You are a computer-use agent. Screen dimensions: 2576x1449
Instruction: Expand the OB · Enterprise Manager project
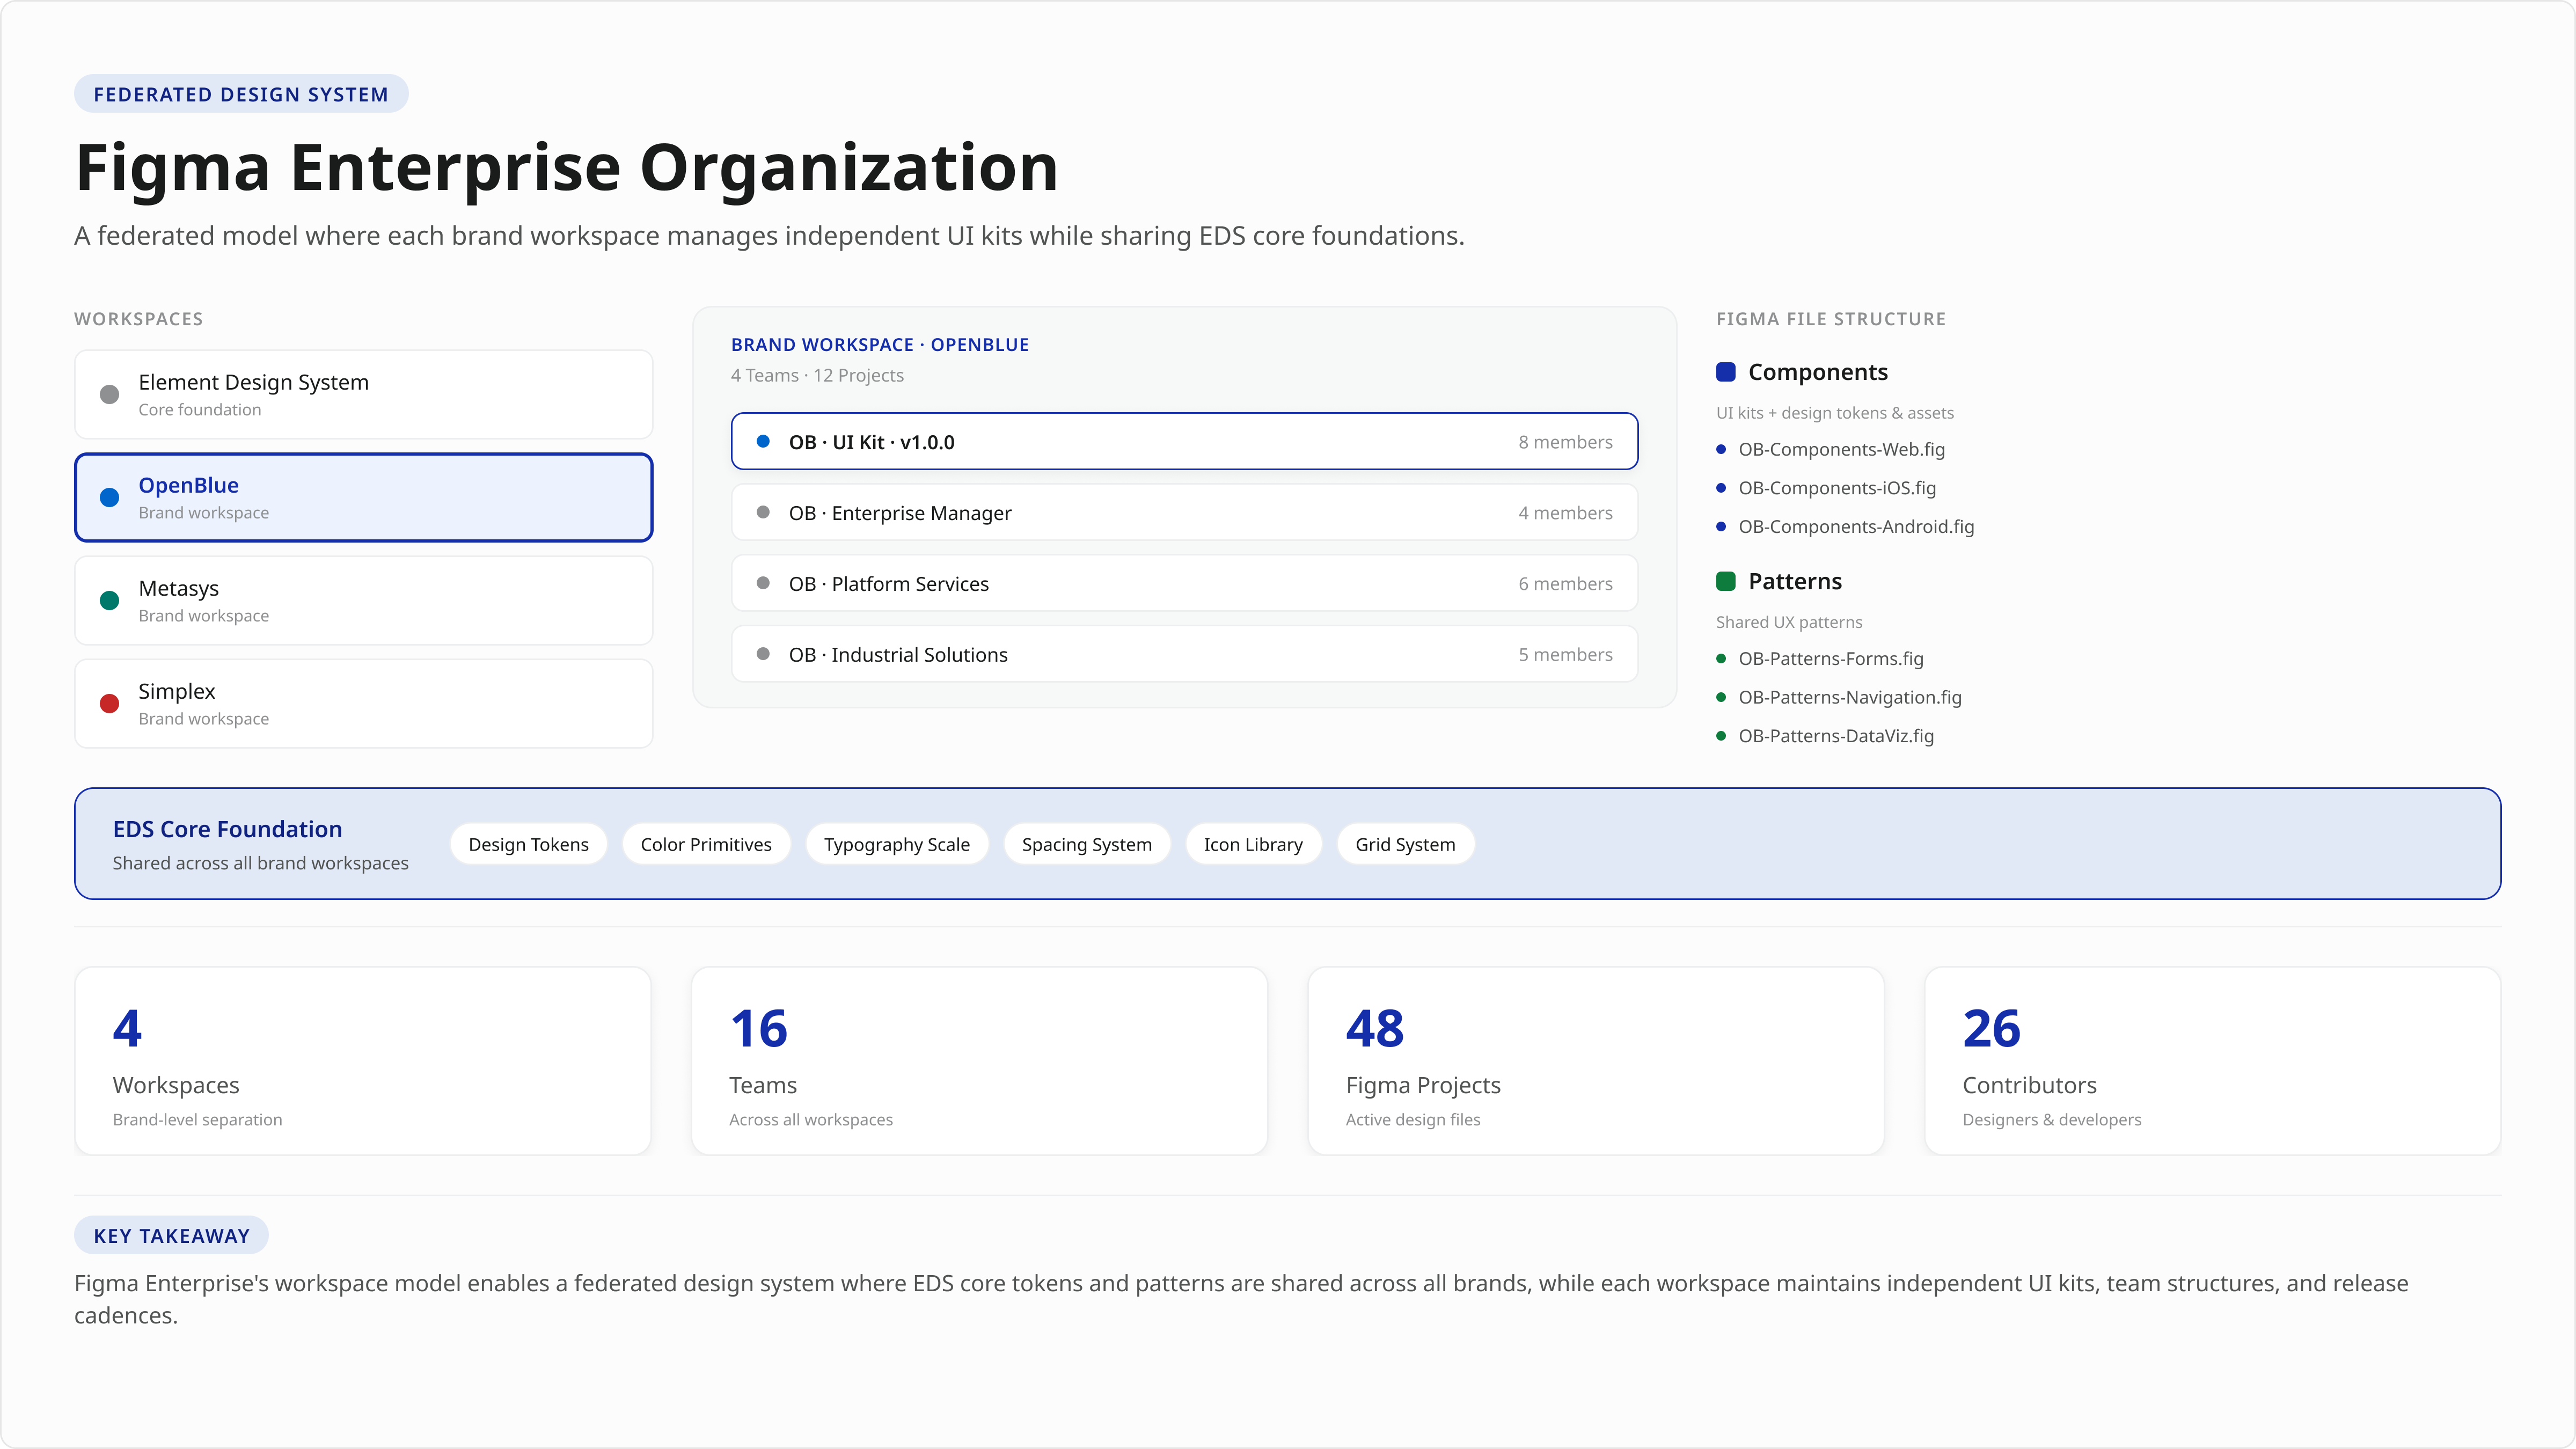click(1184, 512)
